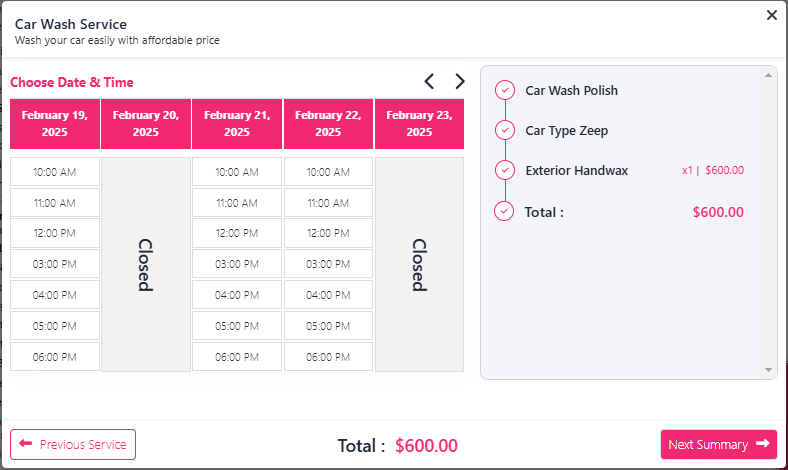The width and height of the screenshot is (788, 470).
Task: Click the Closed block under February 23
Action: [x=419, y=264]
